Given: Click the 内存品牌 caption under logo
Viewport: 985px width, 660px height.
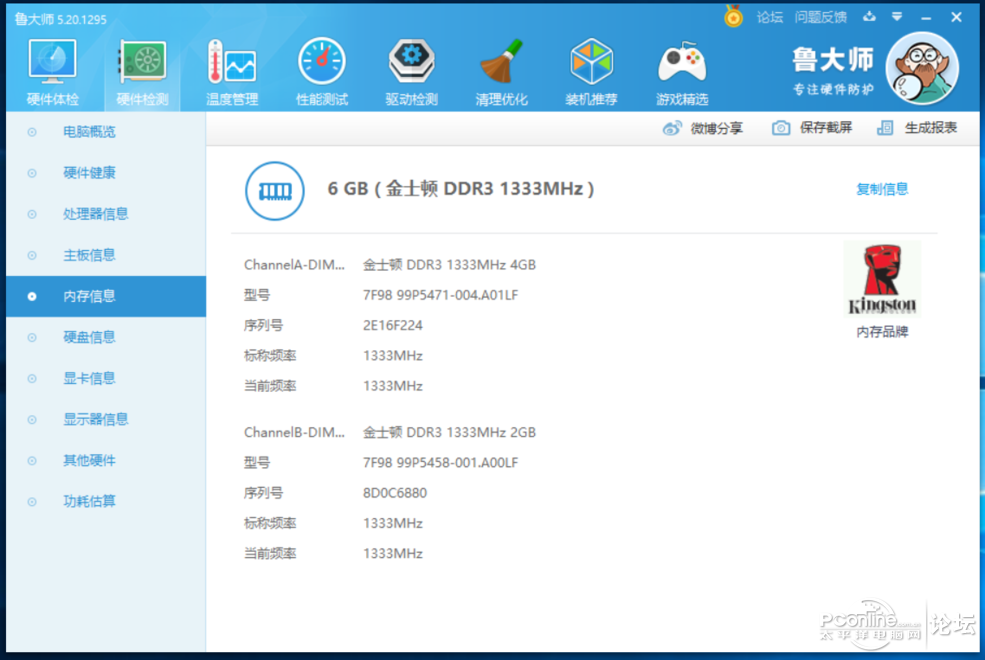Looking at the screenshot, I should tap(882, 332).
